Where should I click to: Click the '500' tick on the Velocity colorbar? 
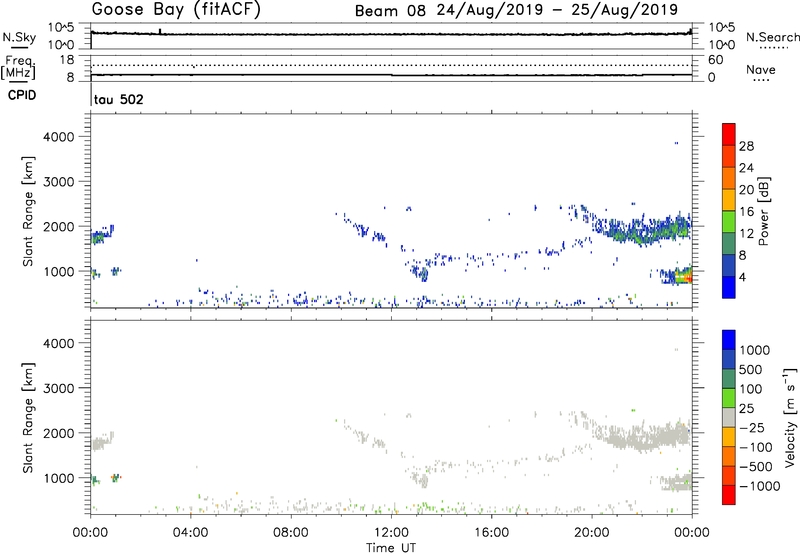pyautogui.click(x=751, y=370)
